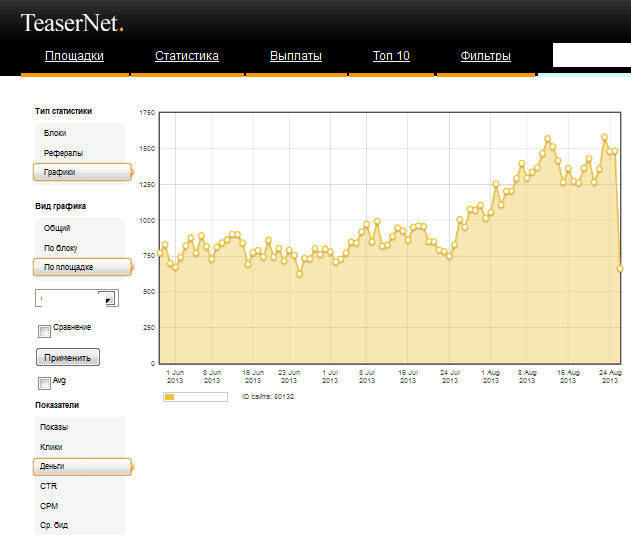Enable the Сравнение checkbox
631x535 pixels.
tap(44, 331)
